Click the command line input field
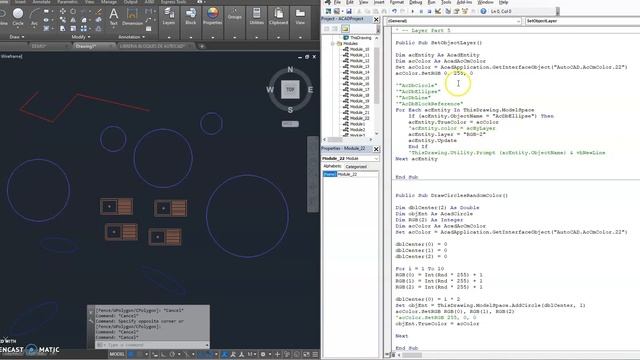The image size is (640, 360). coord(152,345)
